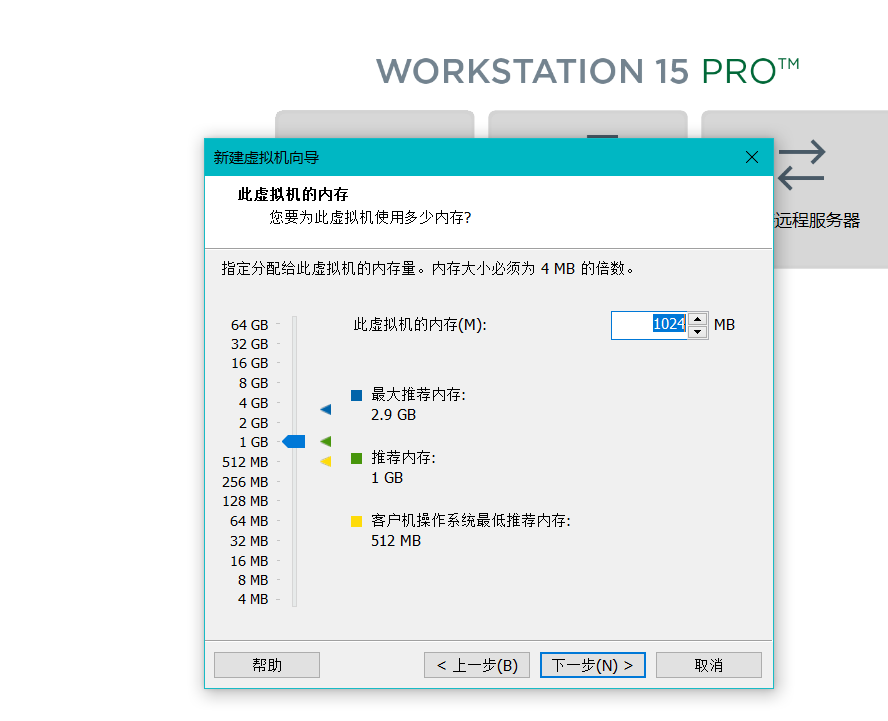Select the 128 MB label on memory scale

[x=245, y=501]
